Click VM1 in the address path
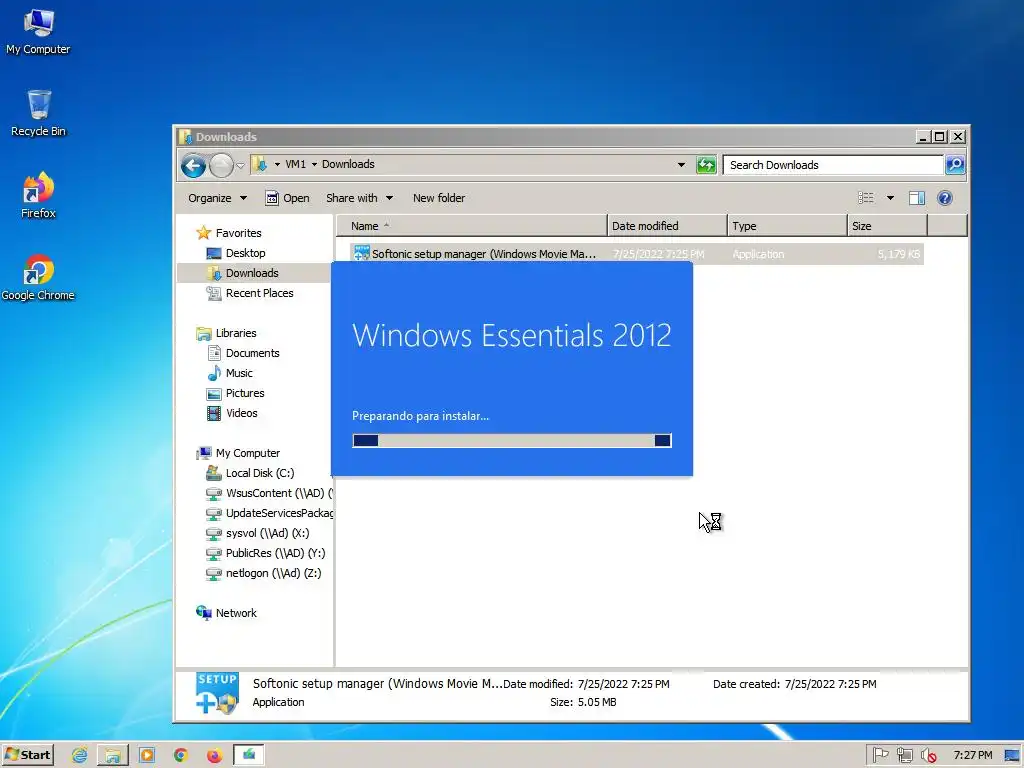This screenshot has width=1024, height=768. 295,165
